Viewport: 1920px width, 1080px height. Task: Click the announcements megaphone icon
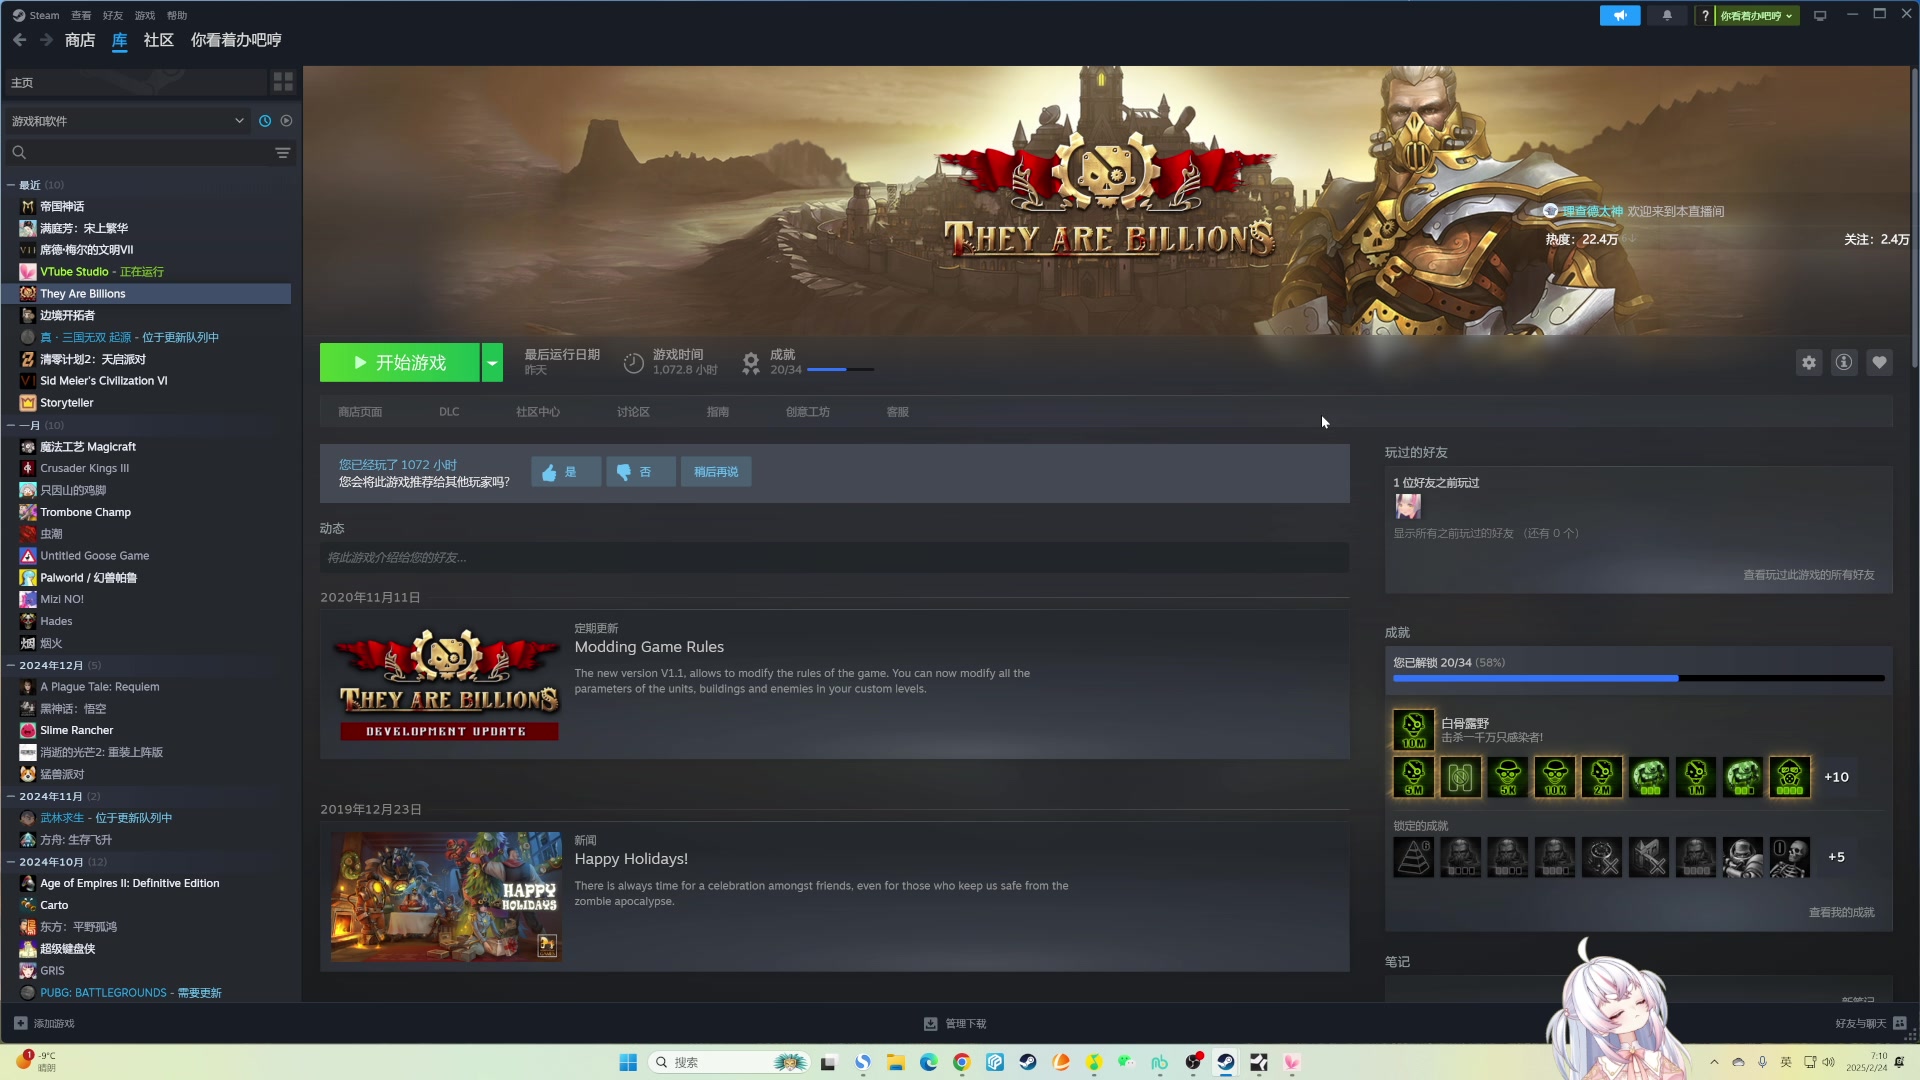click(1620, 15)
